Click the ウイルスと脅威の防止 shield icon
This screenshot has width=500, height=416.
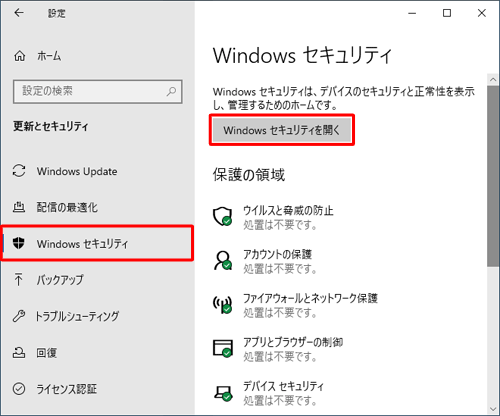223,216
